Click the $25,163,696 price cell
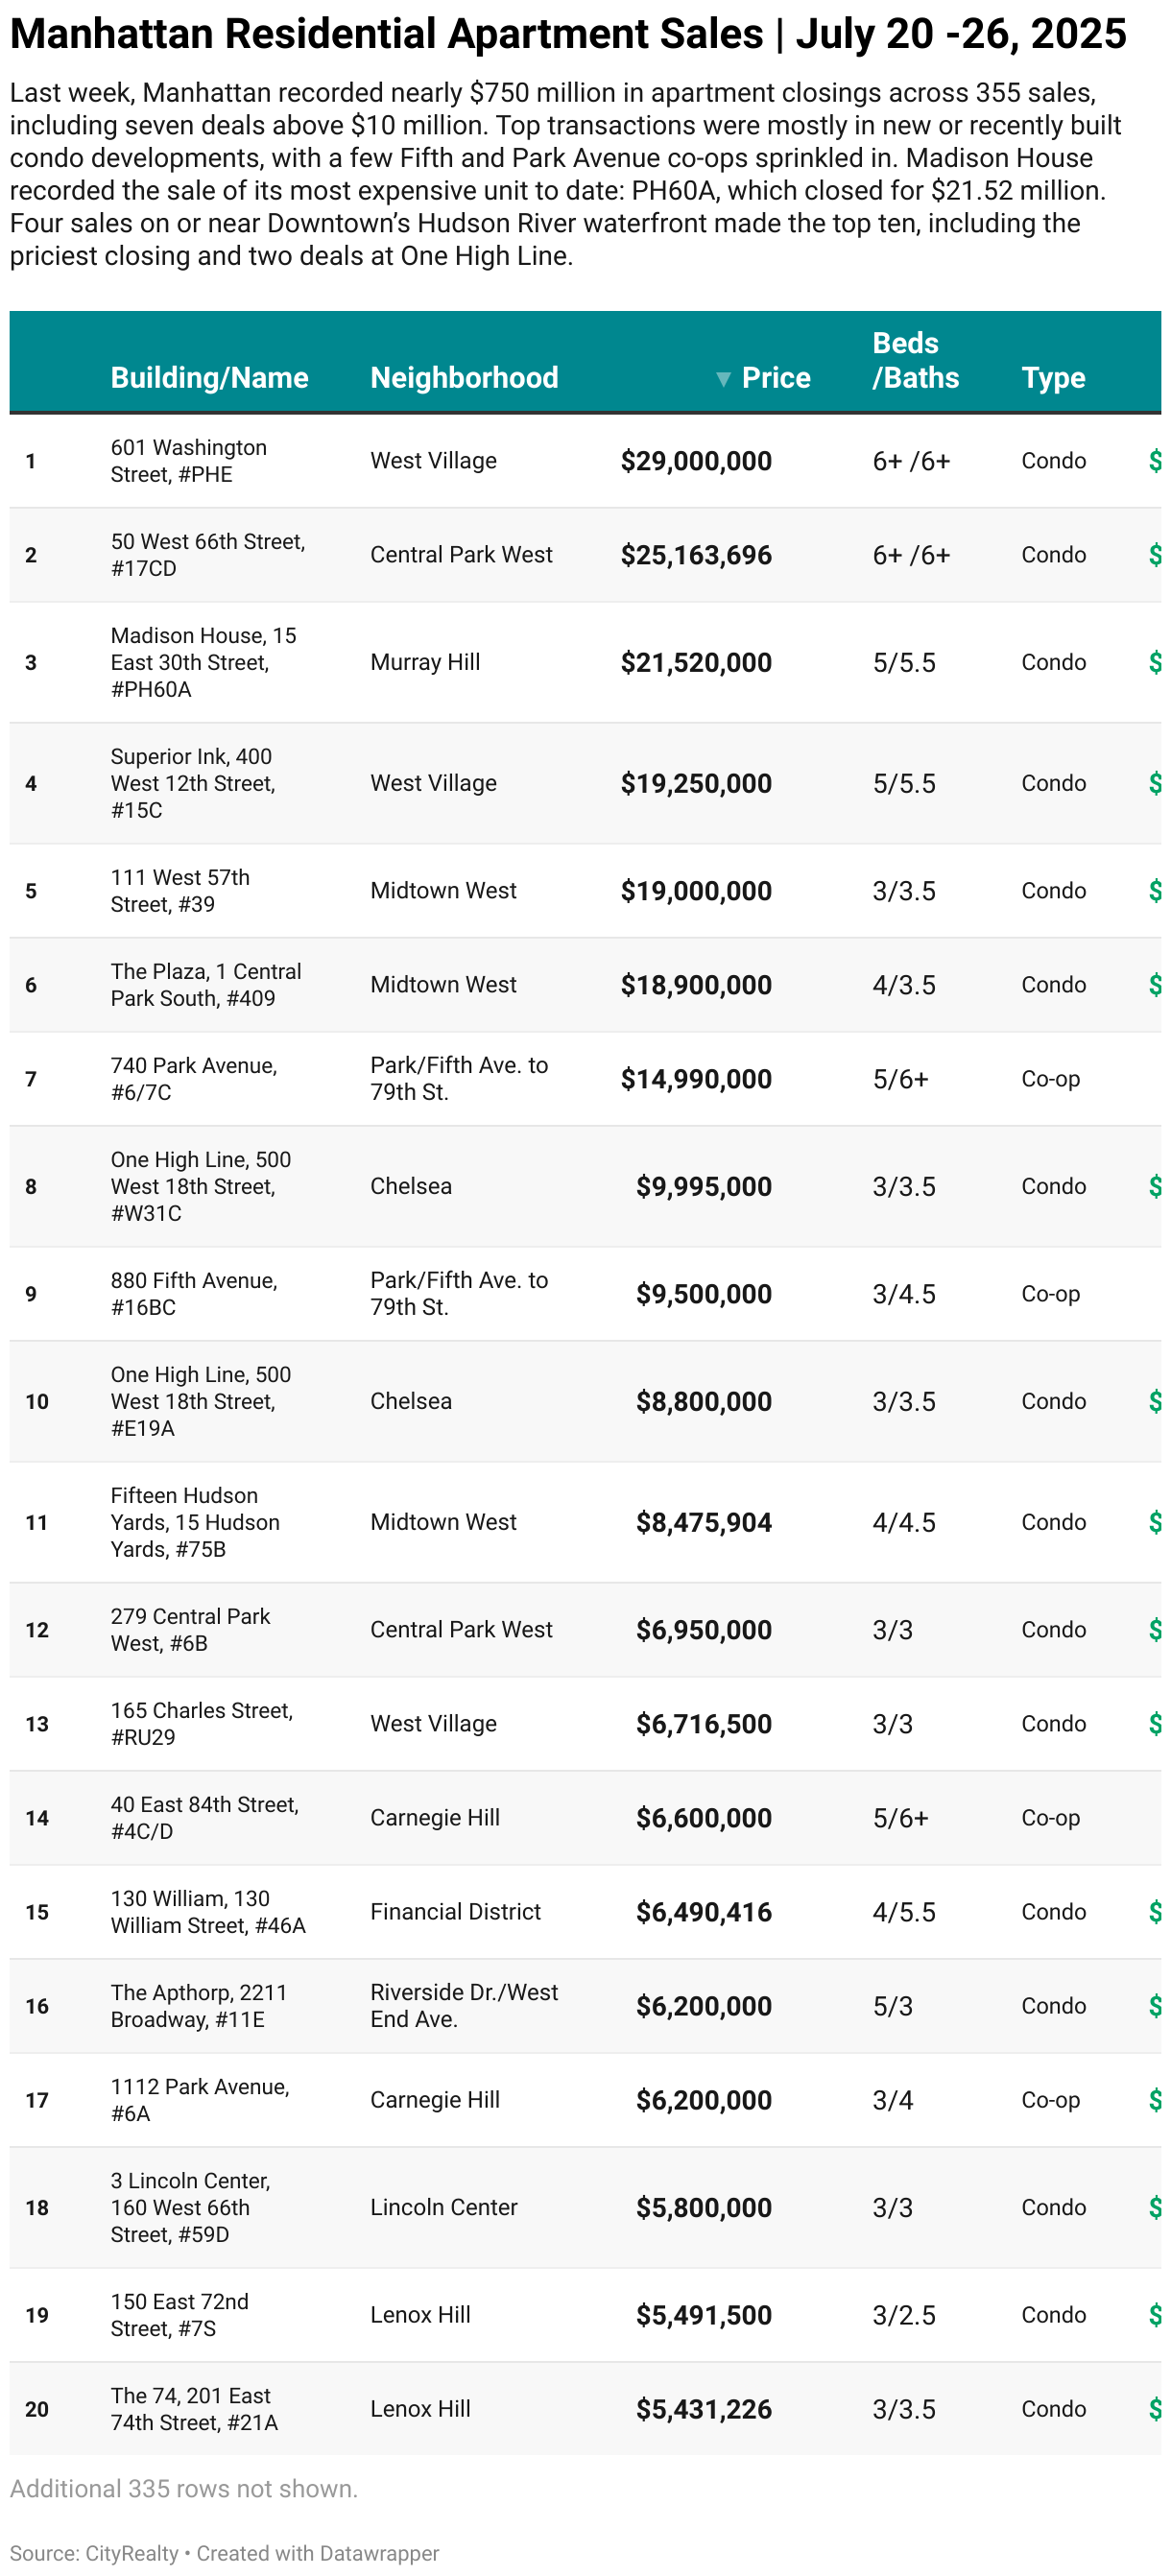Screen dimensions: 1171x2576 point(696,556)
